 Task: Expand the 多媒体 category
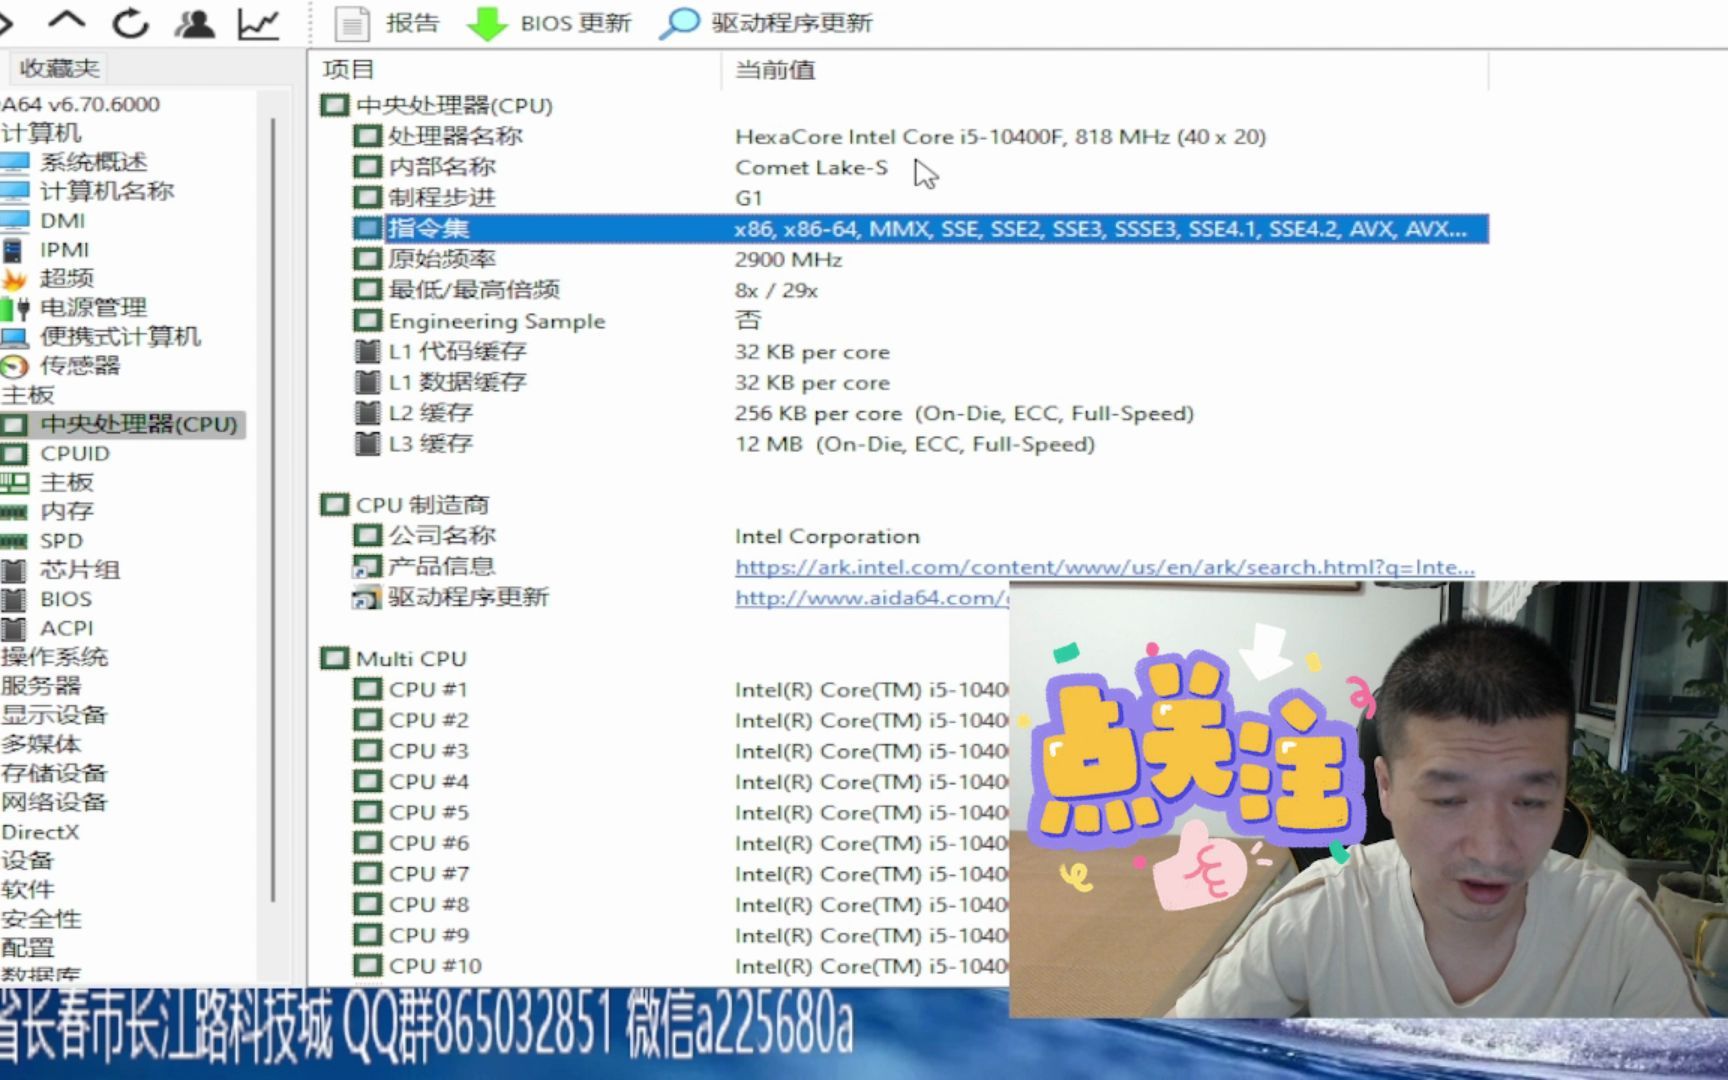coord(40,743)
